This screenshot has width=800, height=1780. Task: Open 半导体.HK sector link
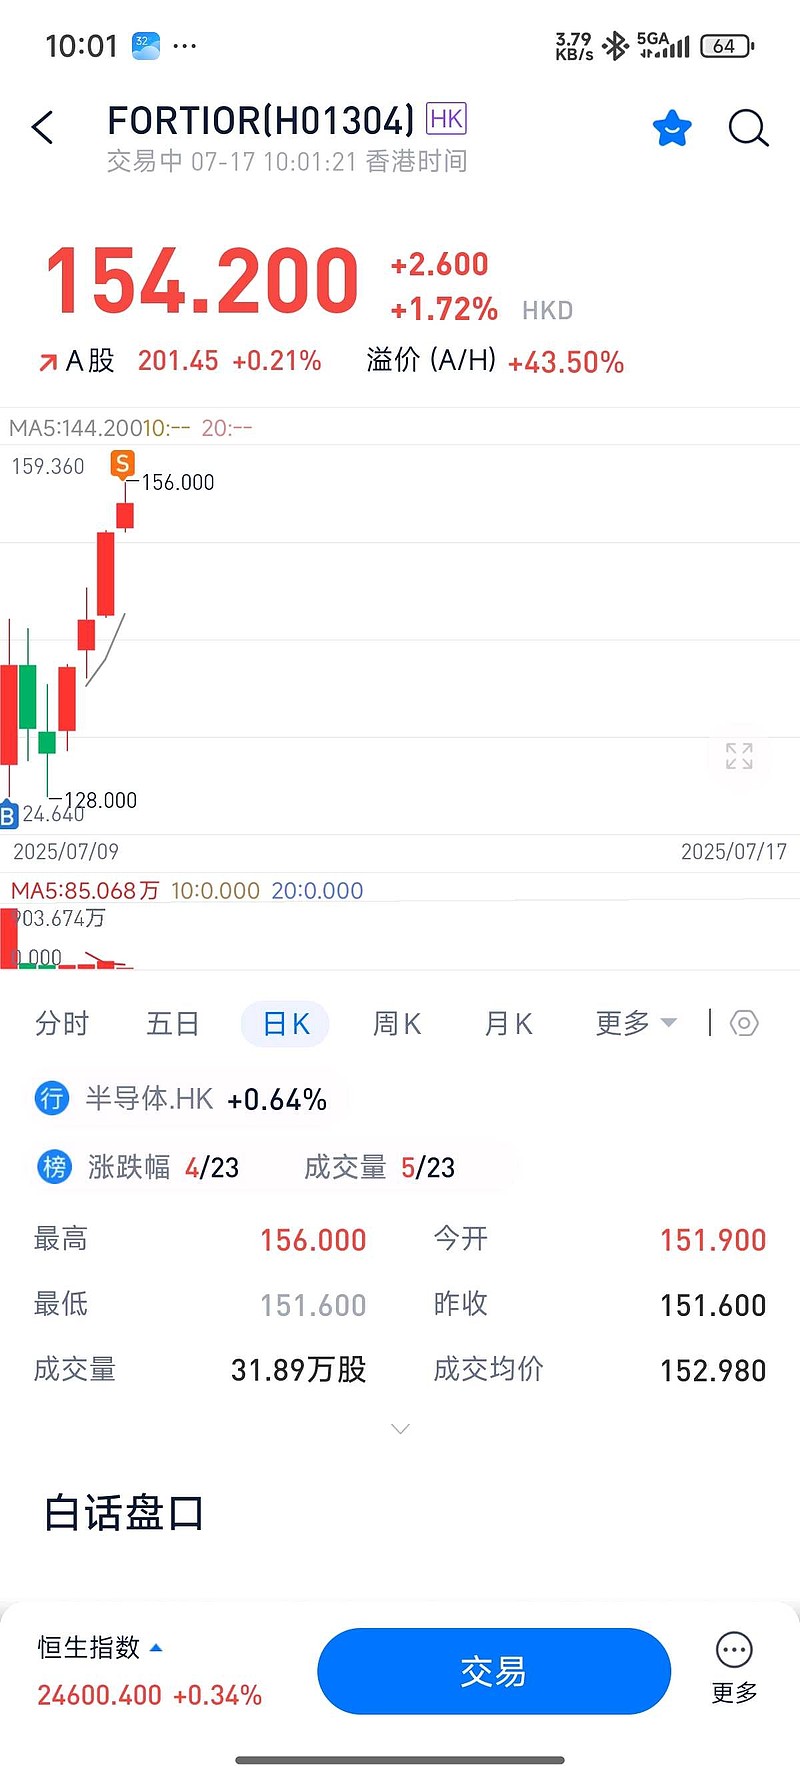[149, 1099]
